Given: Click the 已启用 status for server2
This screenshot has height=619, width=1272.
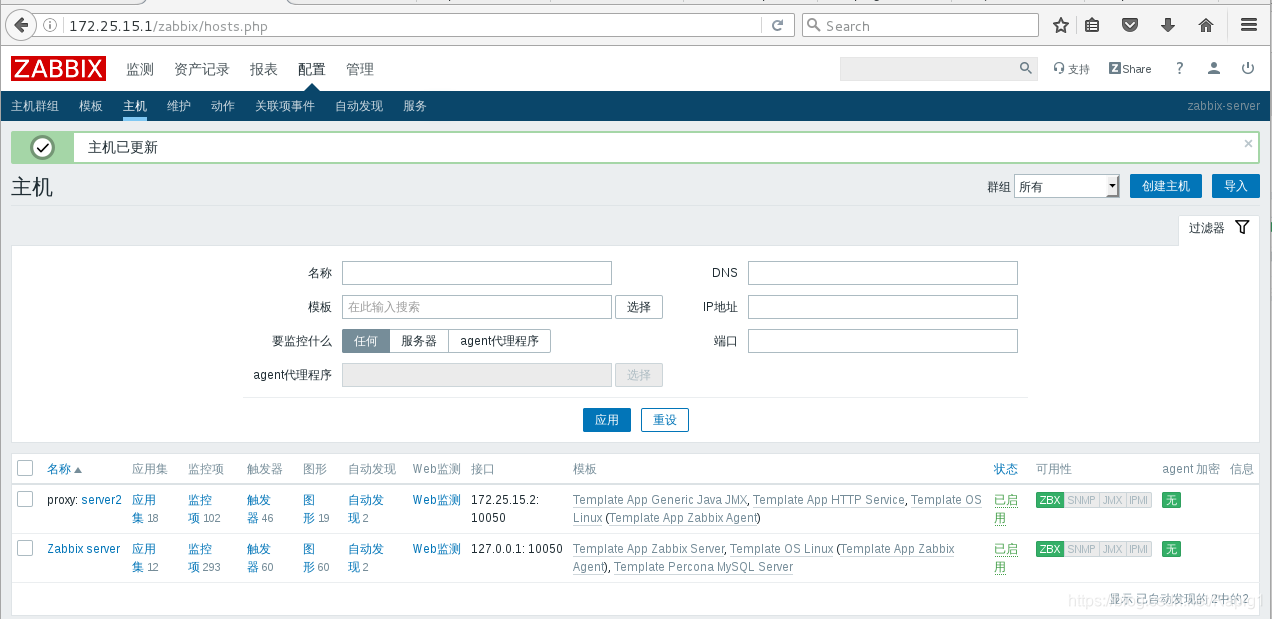Looking at the screenshot, I should pyautogui.click(x=1006, y=509).
